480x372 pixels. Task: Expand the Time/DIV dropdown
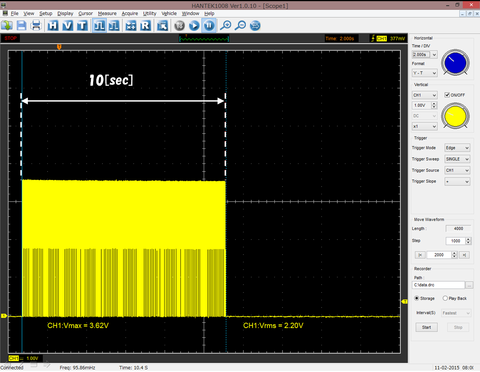434,54
